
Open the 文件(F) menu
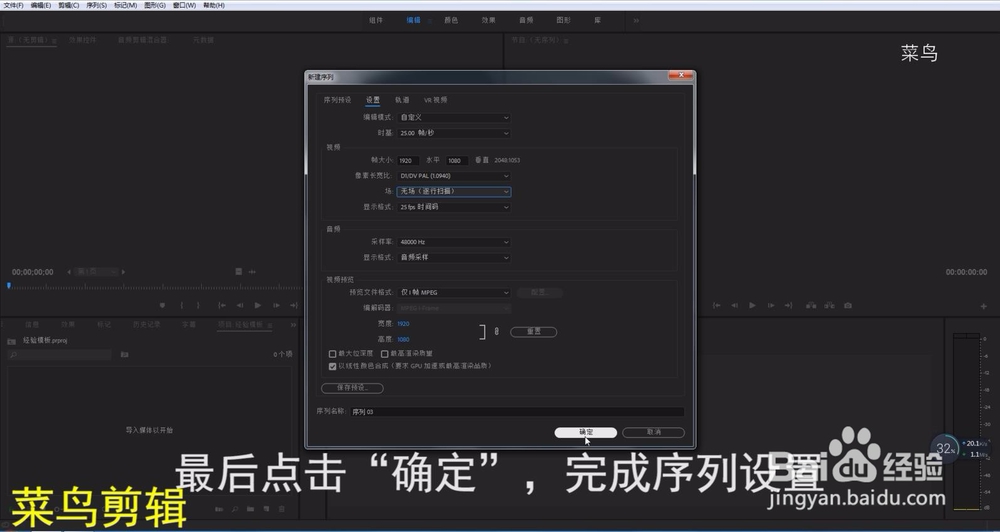[x=13, y=5]
